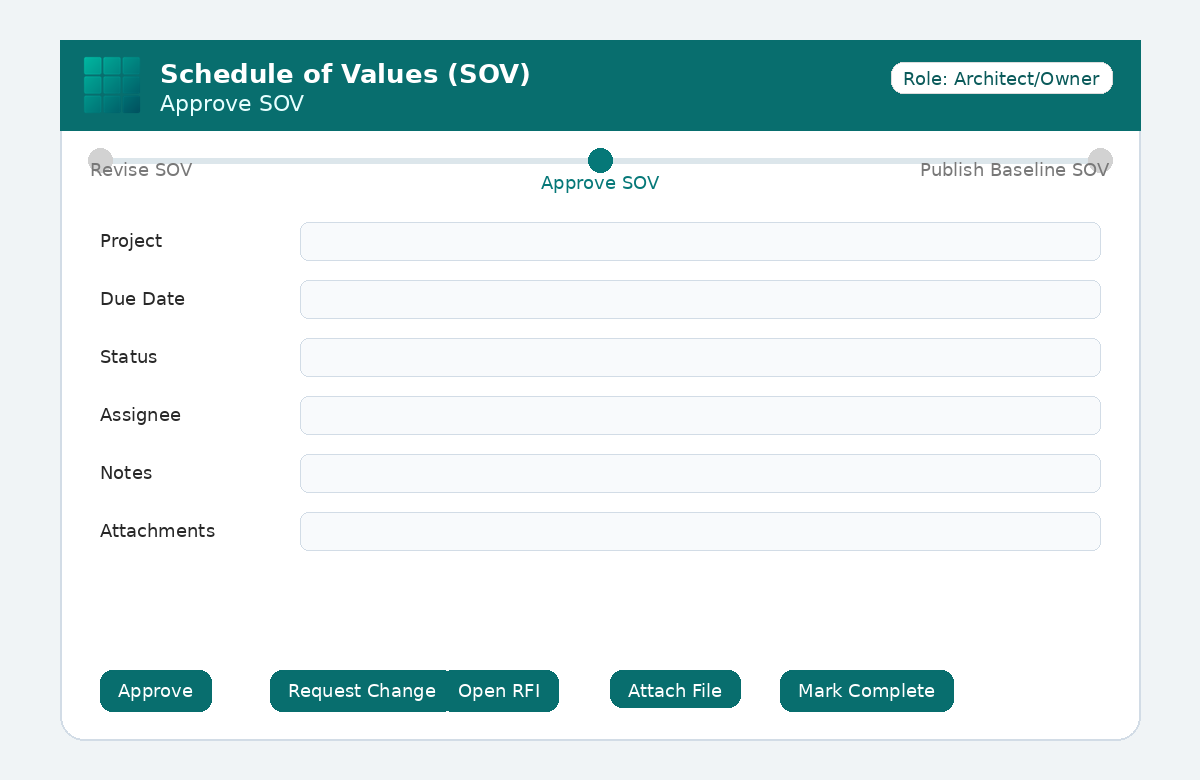Click the Revise SOV step label
This screenshot has width=1200, height=780.
pos(141,170)
